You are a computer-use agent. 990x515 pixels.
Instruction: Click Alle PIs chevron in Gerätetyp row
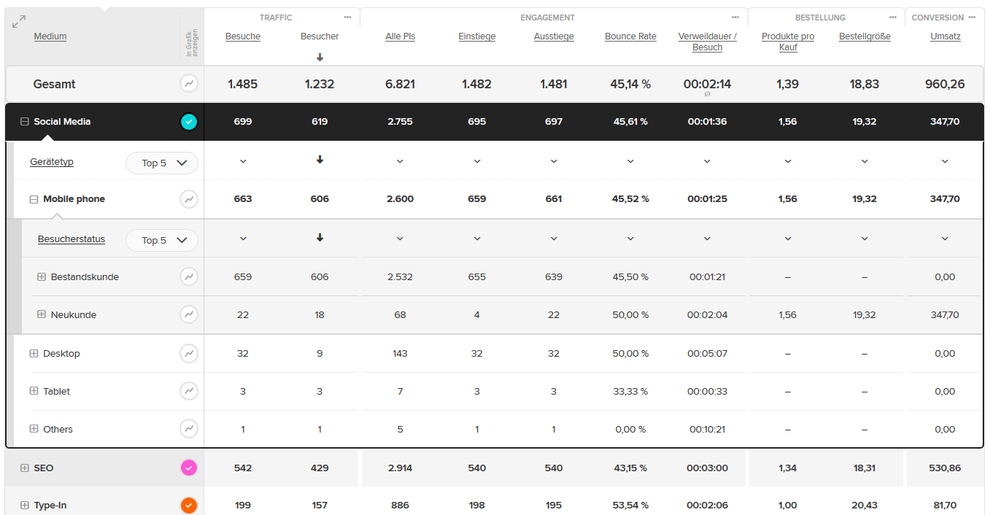coord(400,162)
